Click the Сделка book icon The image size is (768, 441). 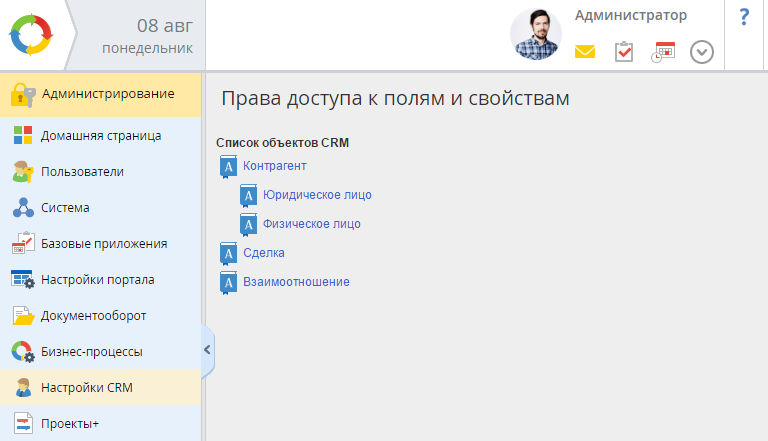(228, 254)
